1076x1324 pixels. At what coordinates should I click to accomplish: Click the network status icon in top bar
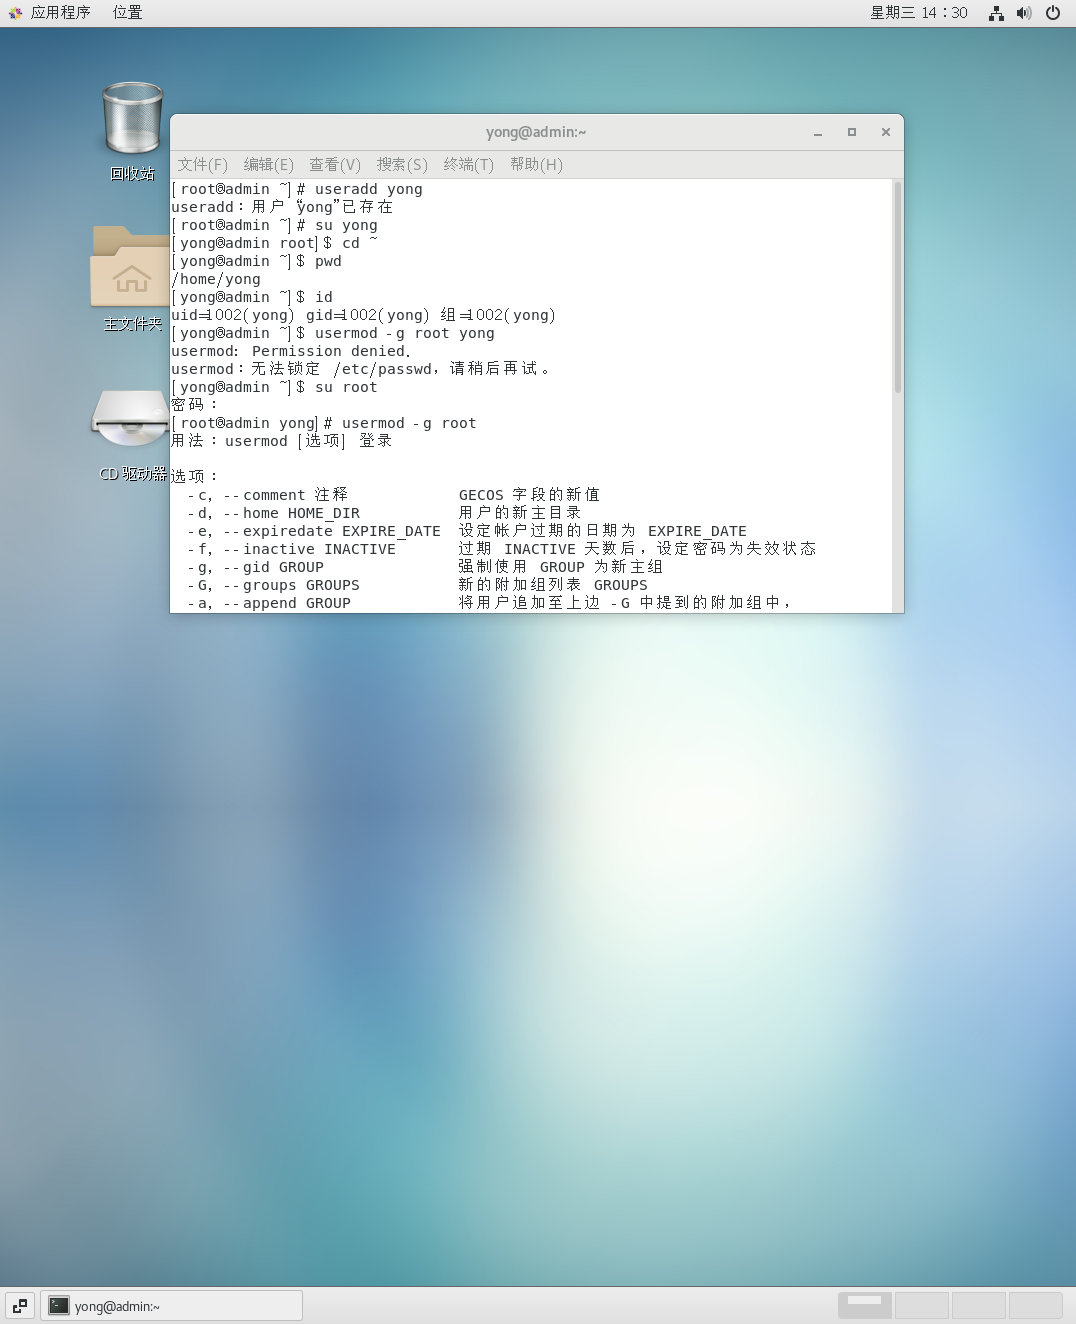point(996,13)
